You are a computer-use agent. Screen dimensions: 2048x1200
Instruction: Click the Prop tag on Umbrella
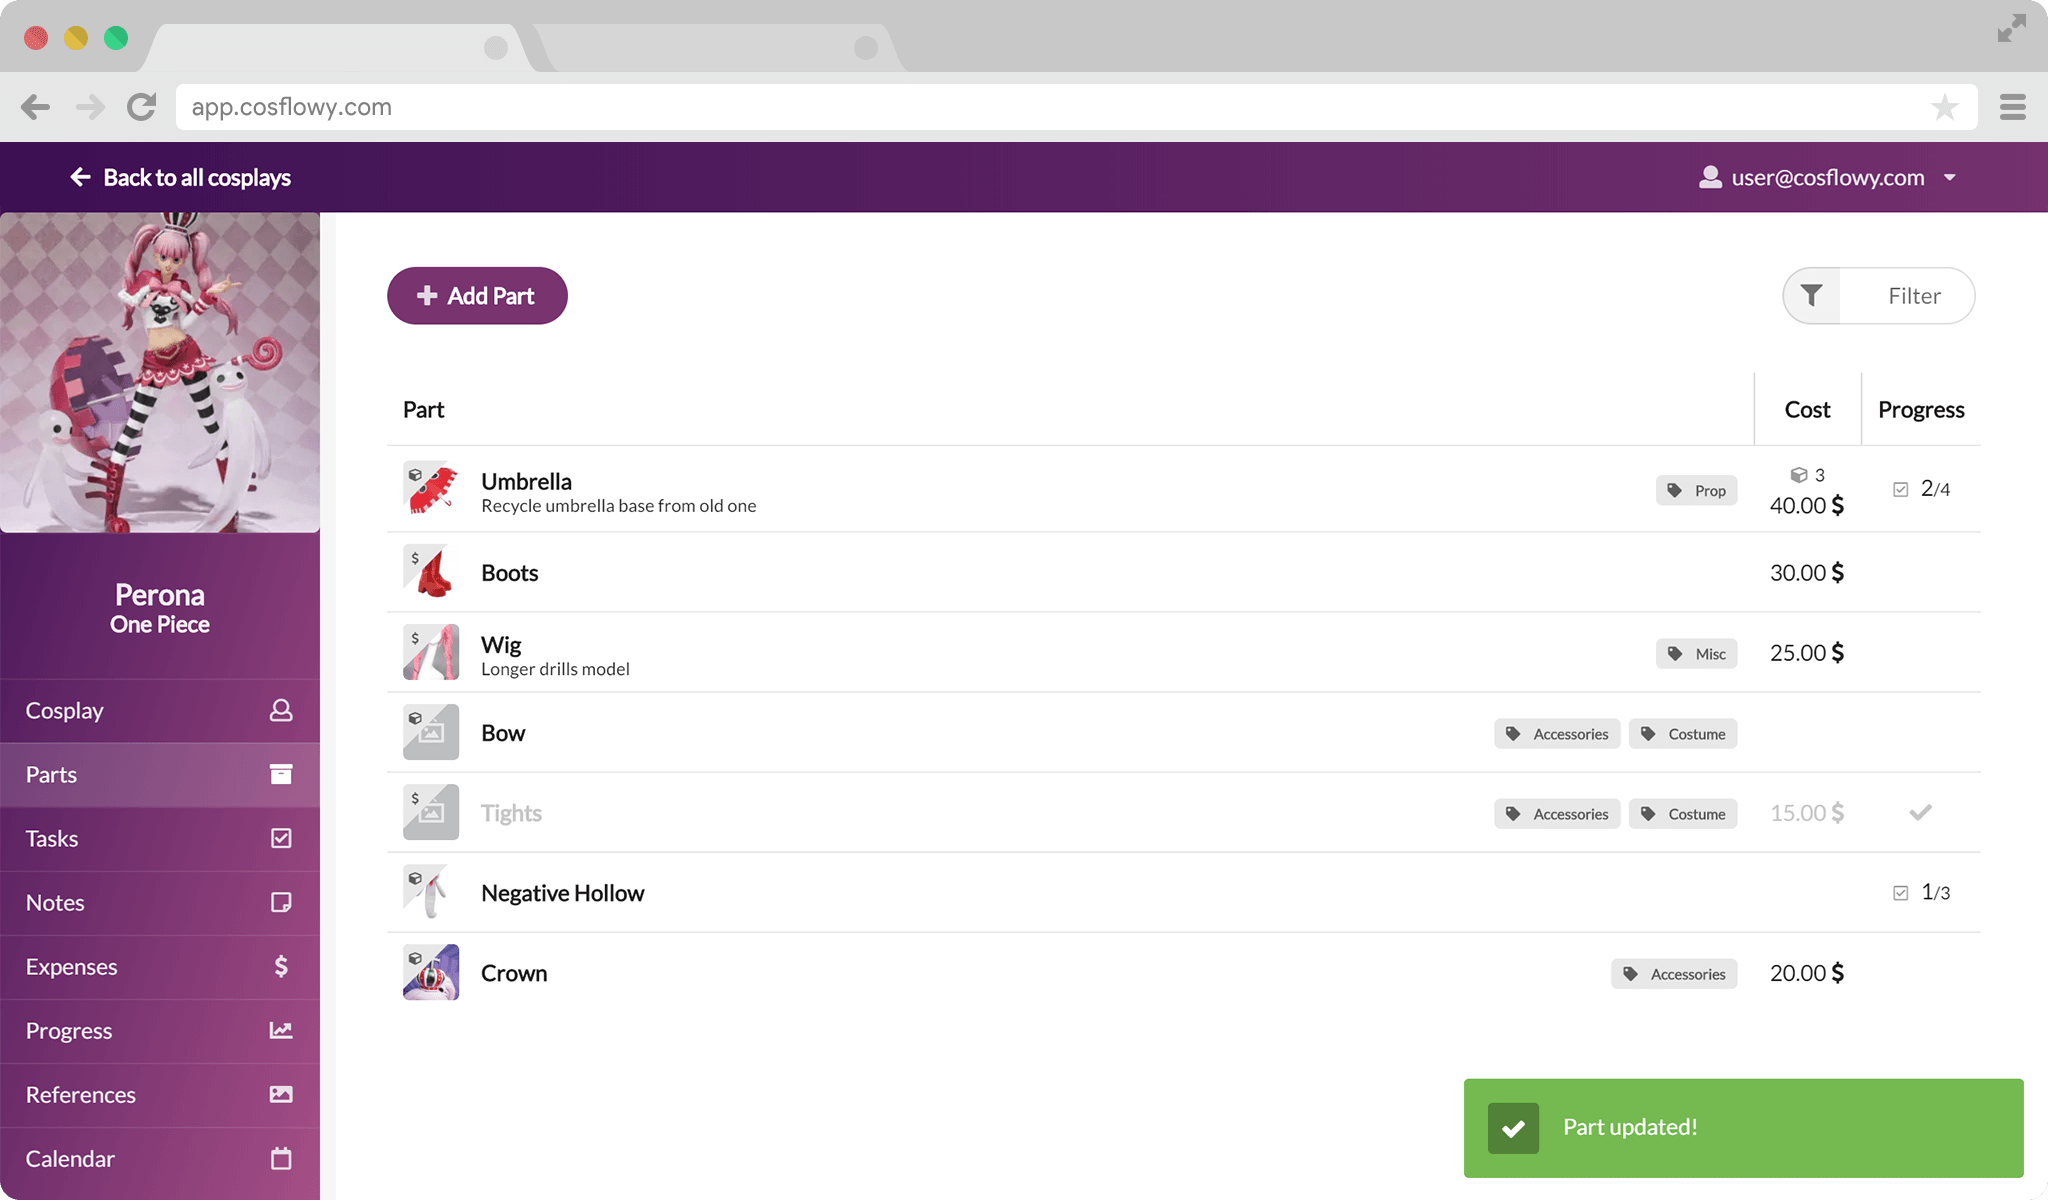pyautogui.click(x=1697, y=491)
